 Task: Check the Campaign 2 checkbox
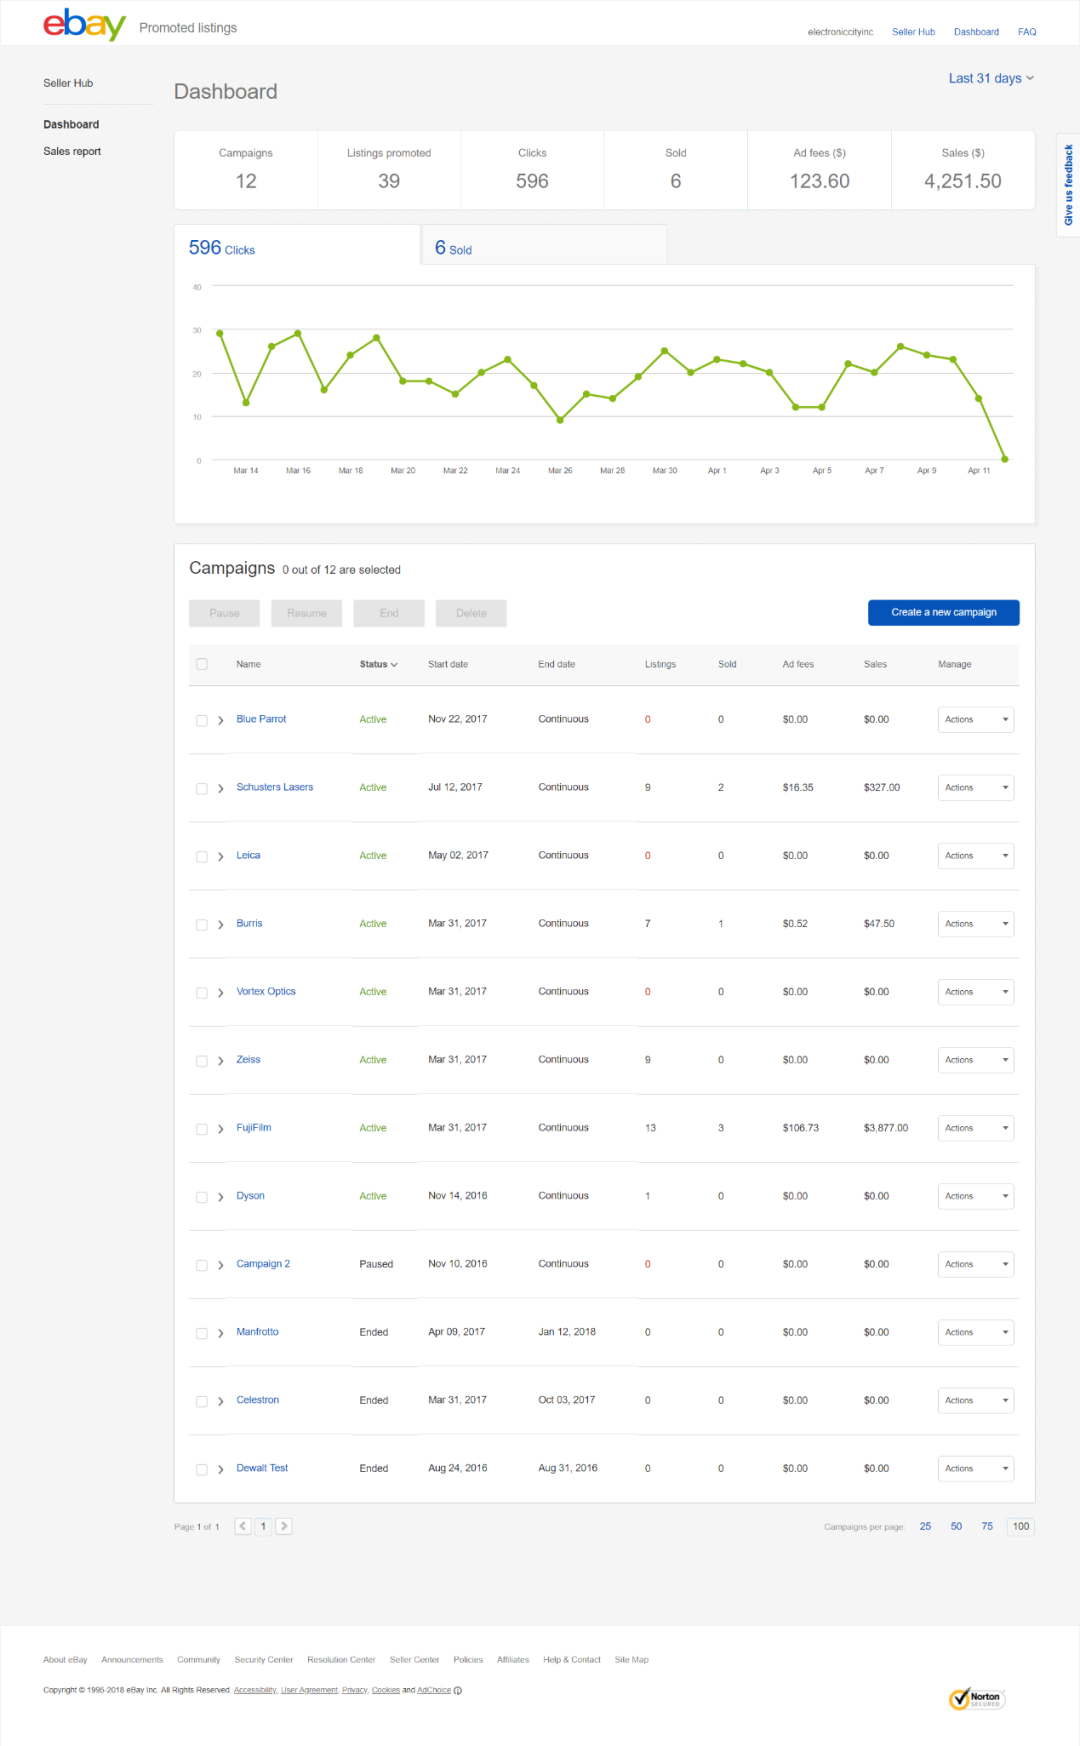[x=202, y=1265]
